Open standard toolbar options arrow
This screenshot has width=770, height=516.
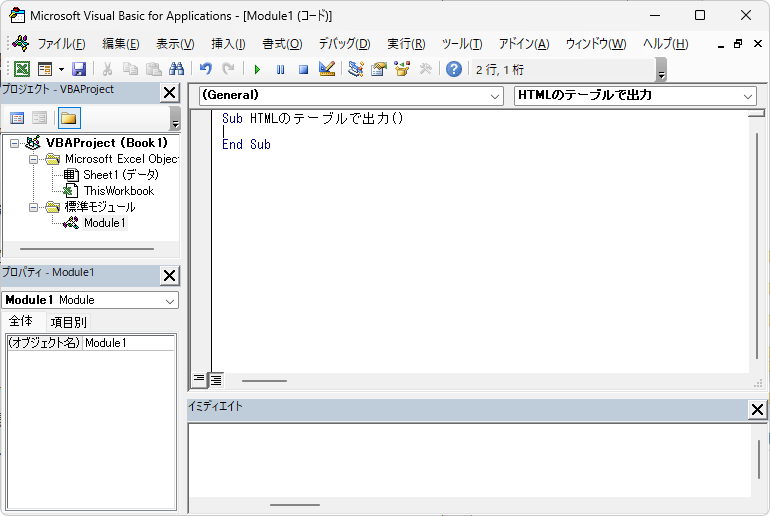point(661,69)
